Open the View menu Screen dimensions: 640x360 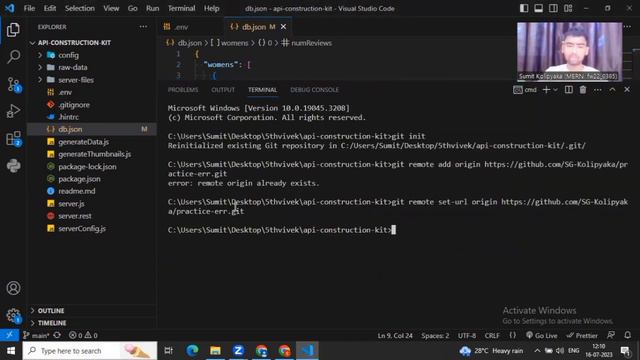click(x=111, y=8)
